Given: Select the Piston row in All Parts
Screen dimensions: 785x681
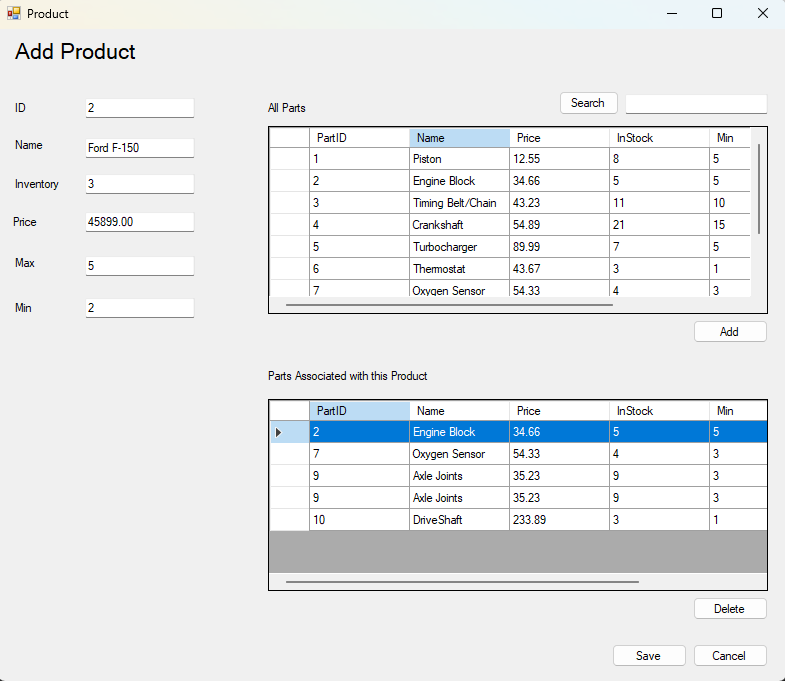Looking at the screenshot, I should tap(510, 159).
